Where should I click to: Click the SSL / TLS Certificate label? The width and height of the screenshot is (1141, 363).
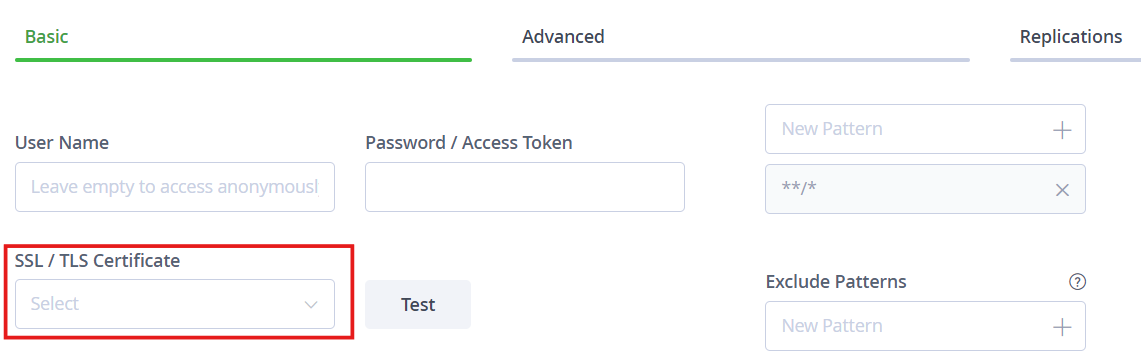coord(98,260)
